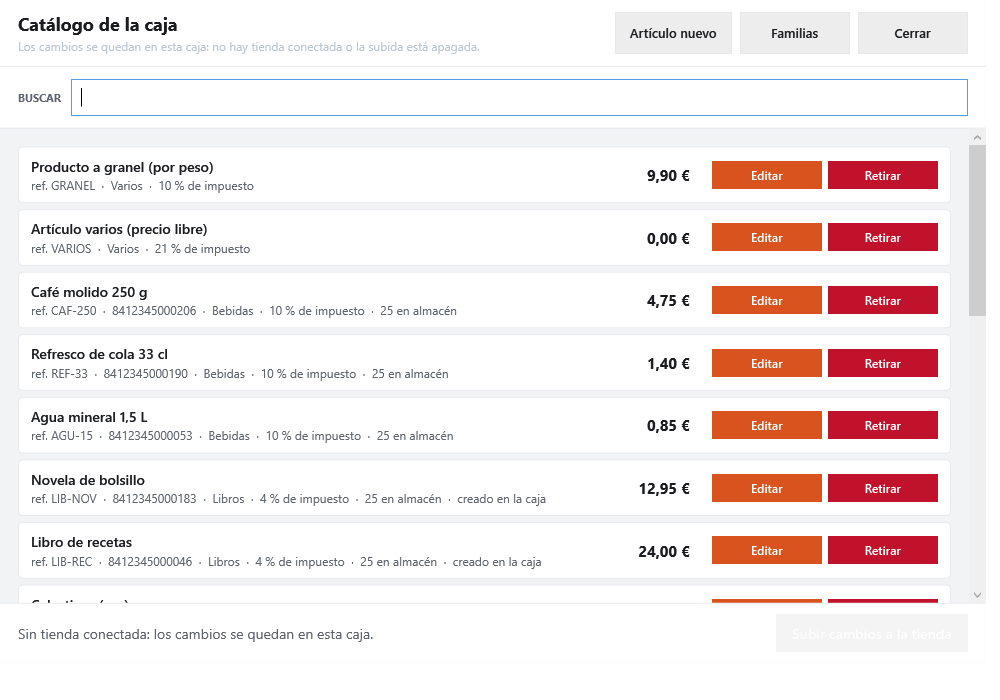Click the price 0,00 €
Image resolution: width=1000 pixels, height=700 pixels.
(x=668, y=238)
